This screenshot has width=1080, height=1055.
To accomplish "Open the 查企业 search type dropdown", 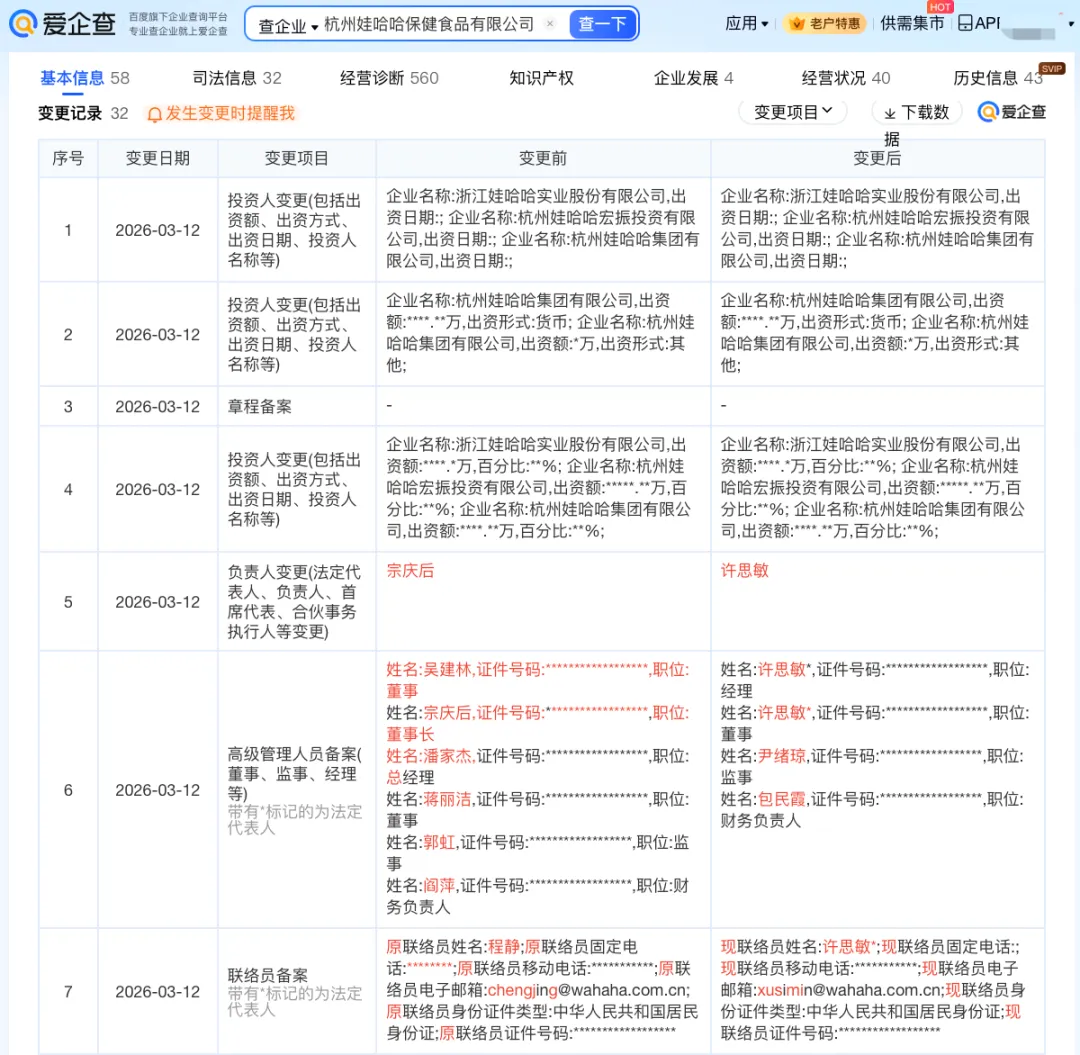I will coord(287,25).
